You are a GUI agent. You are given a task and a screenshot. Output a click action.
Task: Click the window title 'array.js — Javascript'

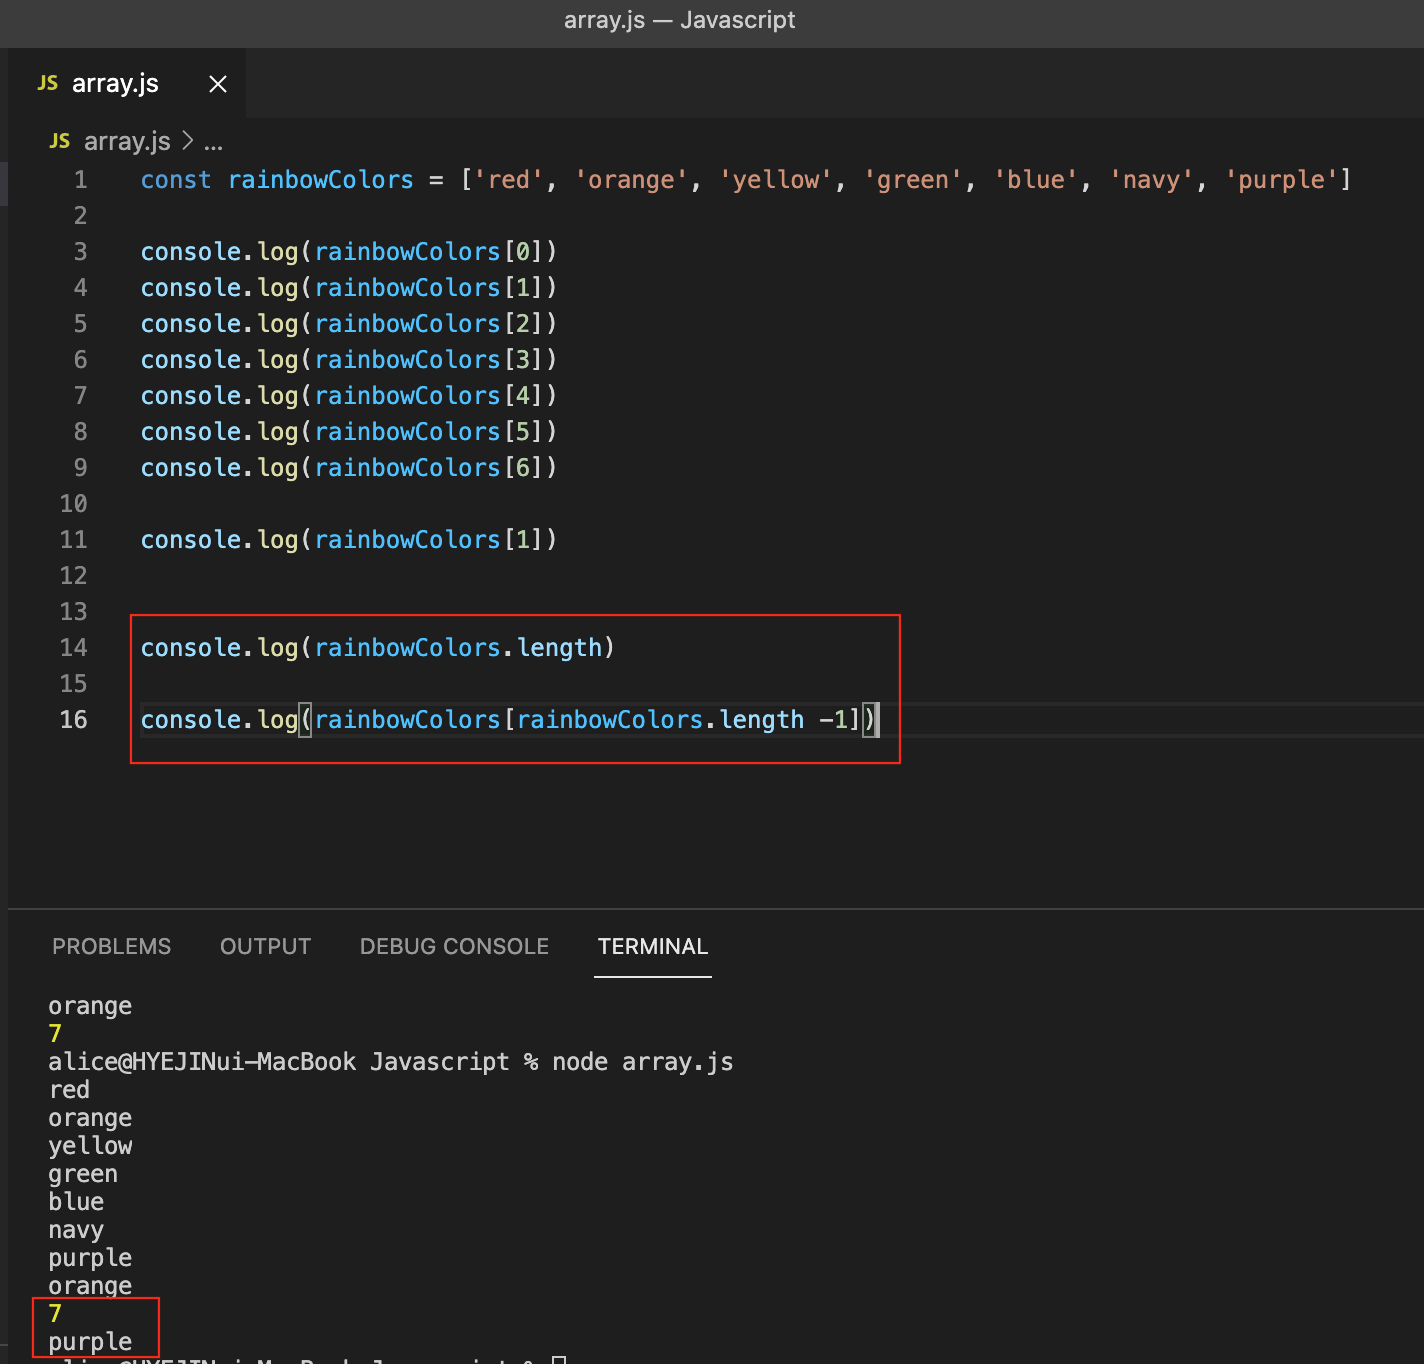coord(680,20)
